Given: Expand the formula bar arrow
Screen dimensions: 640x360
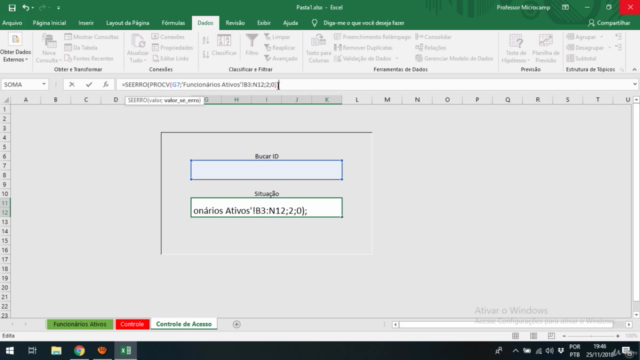Looking at the screenshot, I should pos(635,84).
